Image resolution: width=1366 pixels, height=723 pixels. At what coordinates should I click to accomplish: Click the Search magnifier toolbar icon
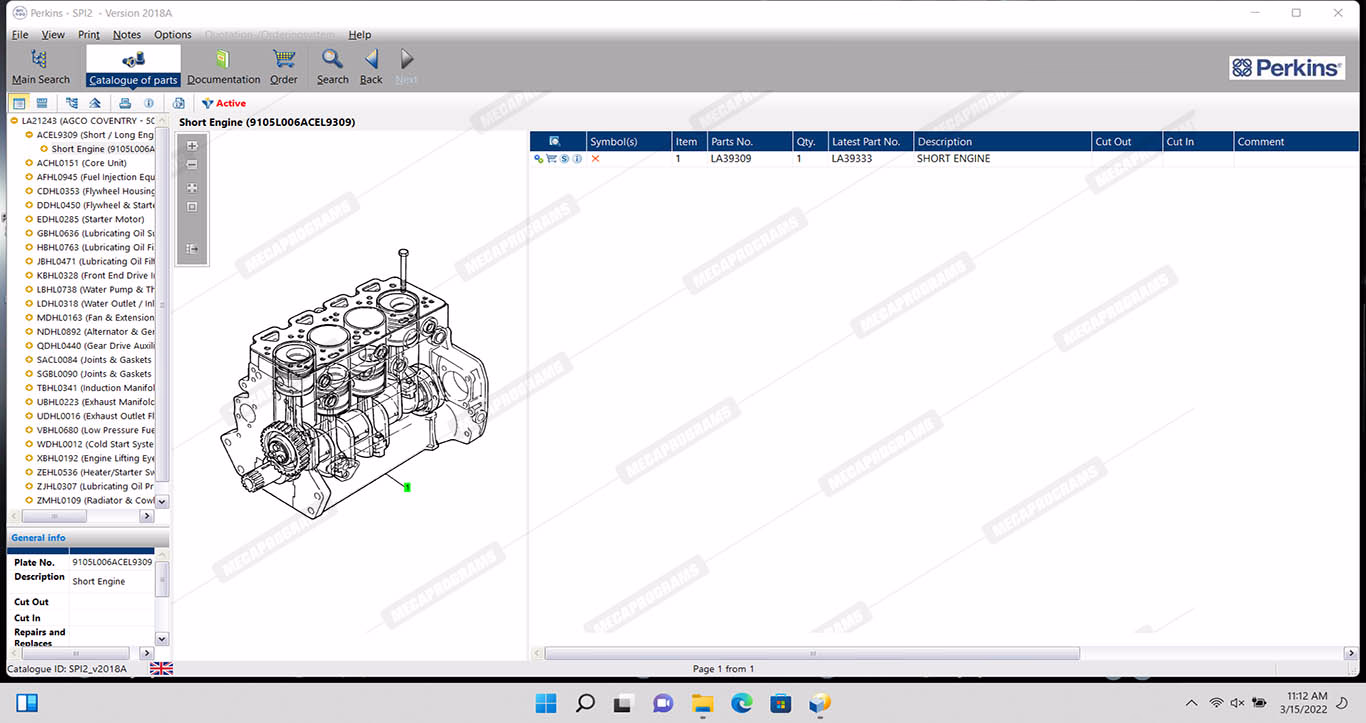point(332,67)
